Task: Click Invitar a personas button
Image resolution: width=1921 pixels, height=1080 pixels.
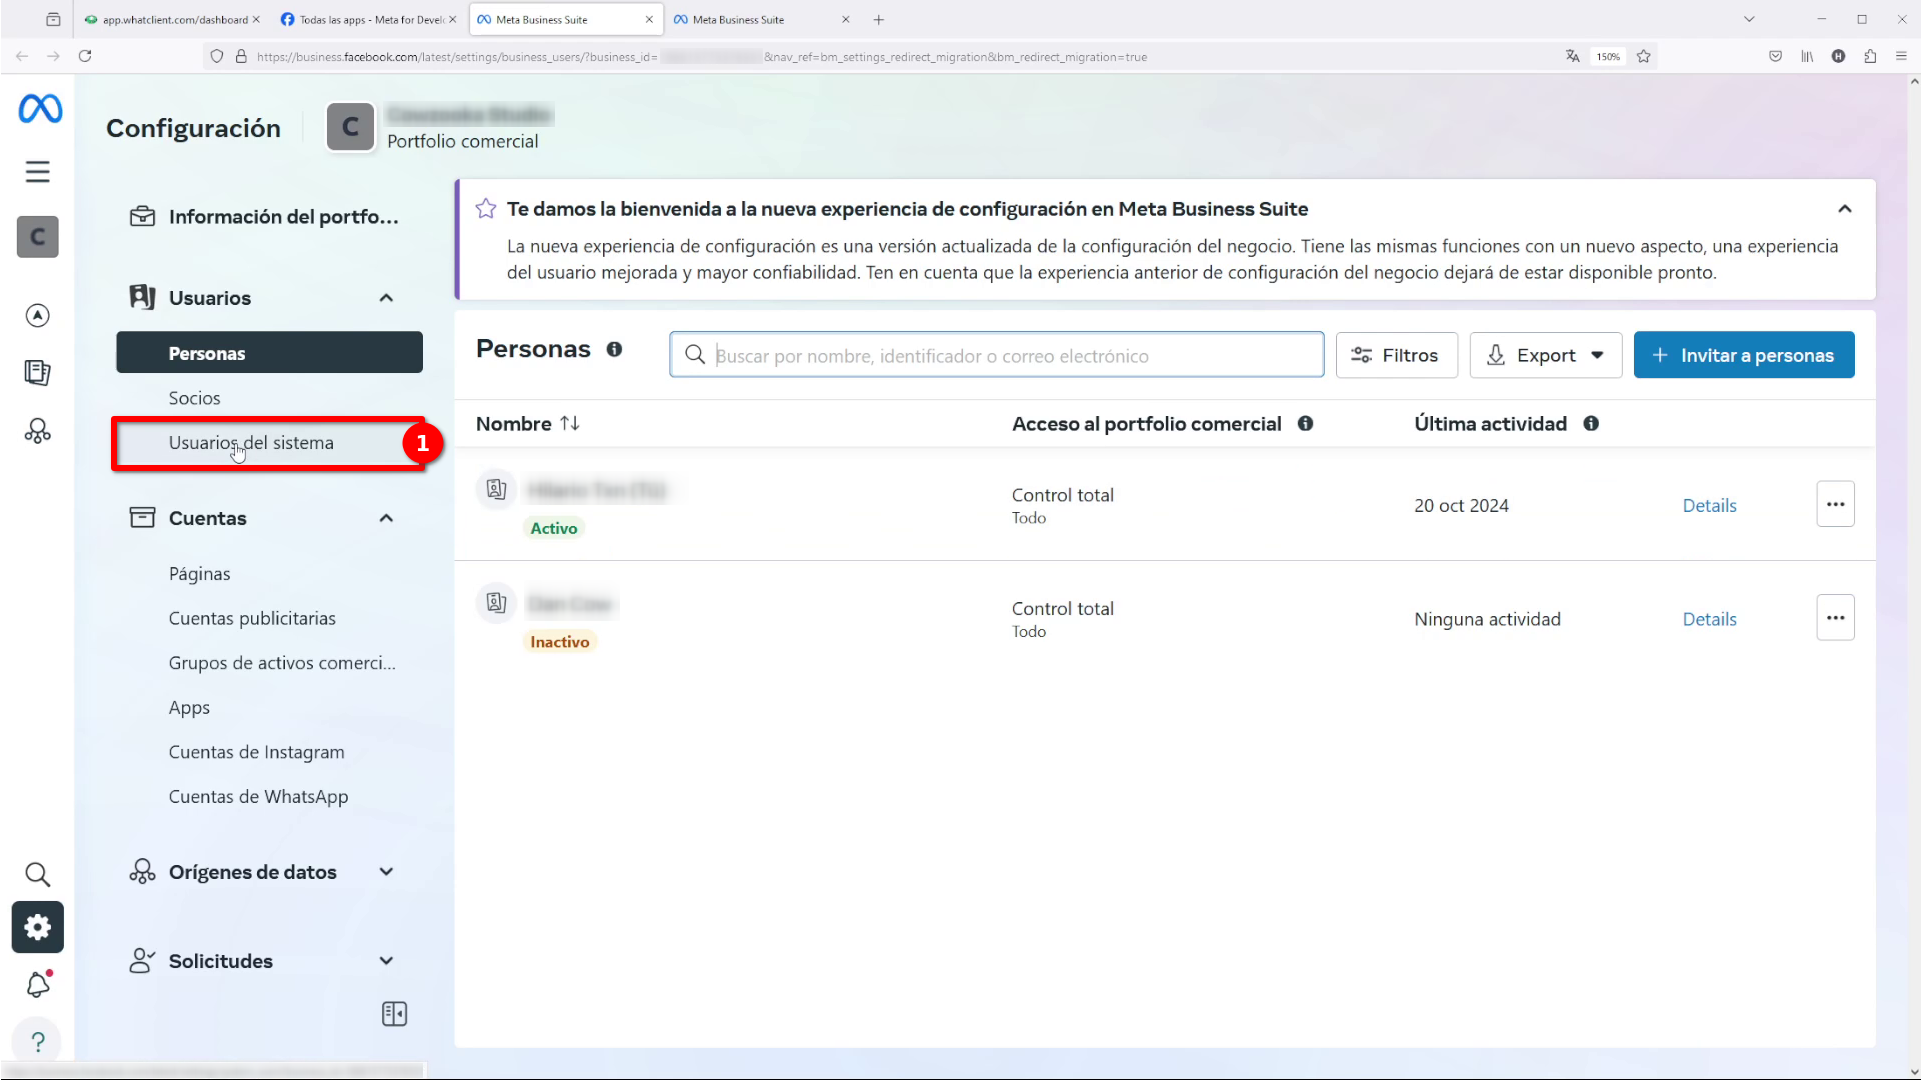Action: pos(1744,355)
